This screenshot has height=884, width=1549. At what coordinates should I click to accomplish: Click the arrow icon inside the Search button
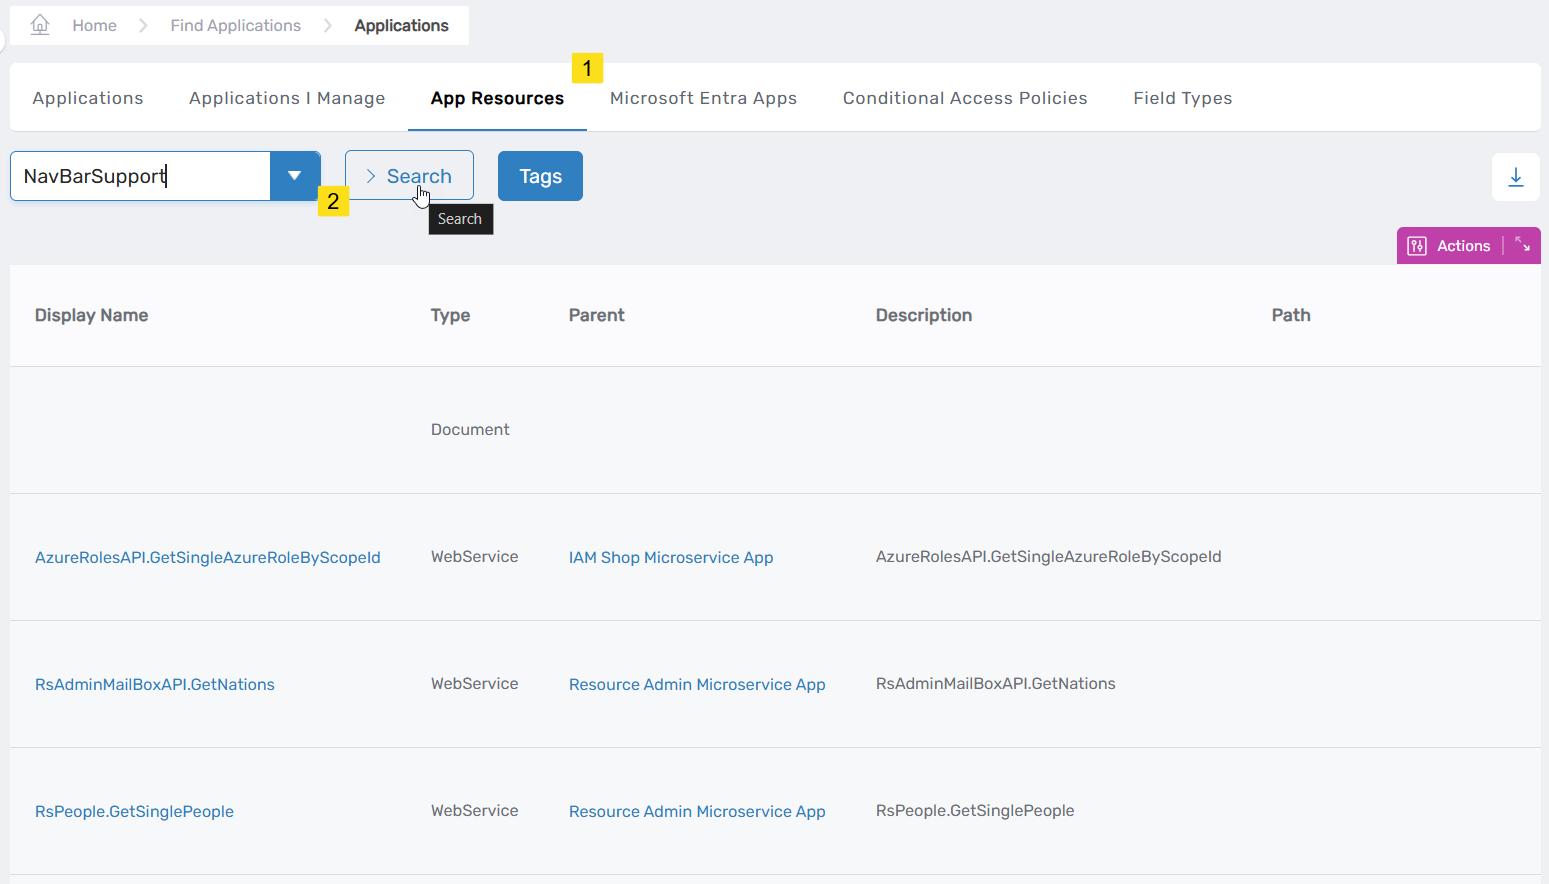click(370, 175)
